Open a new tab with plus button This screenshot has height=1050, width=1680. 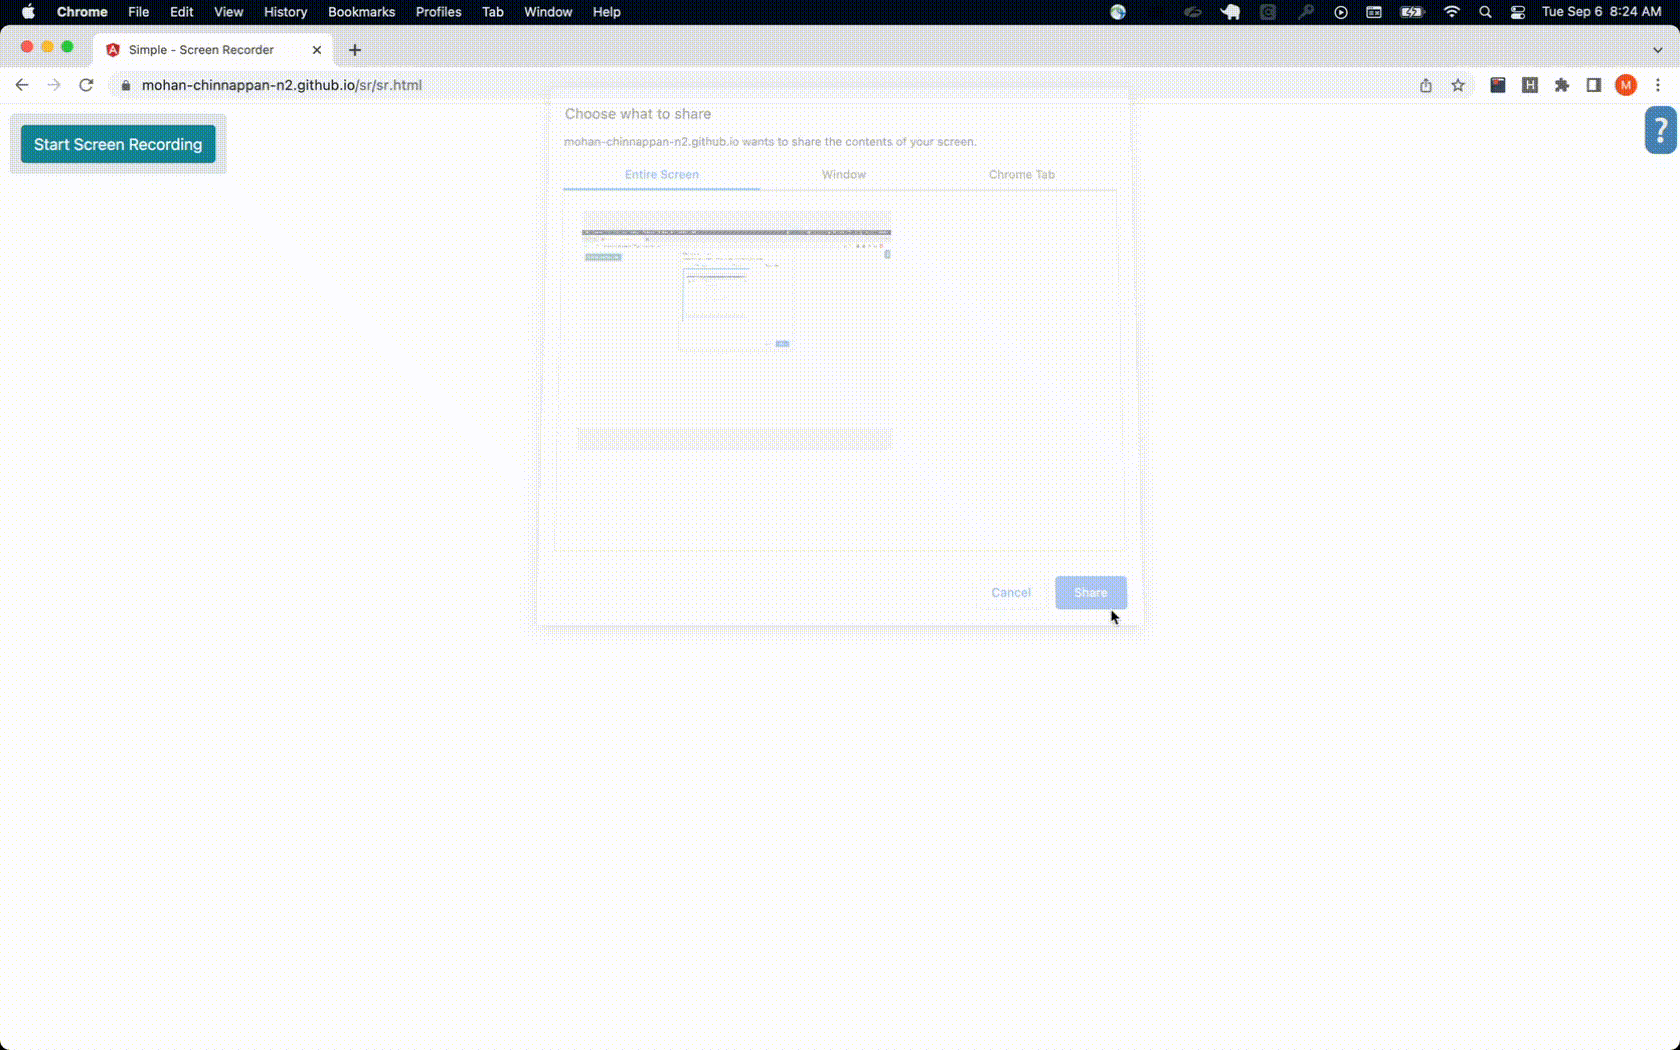(x=355, y=49)
